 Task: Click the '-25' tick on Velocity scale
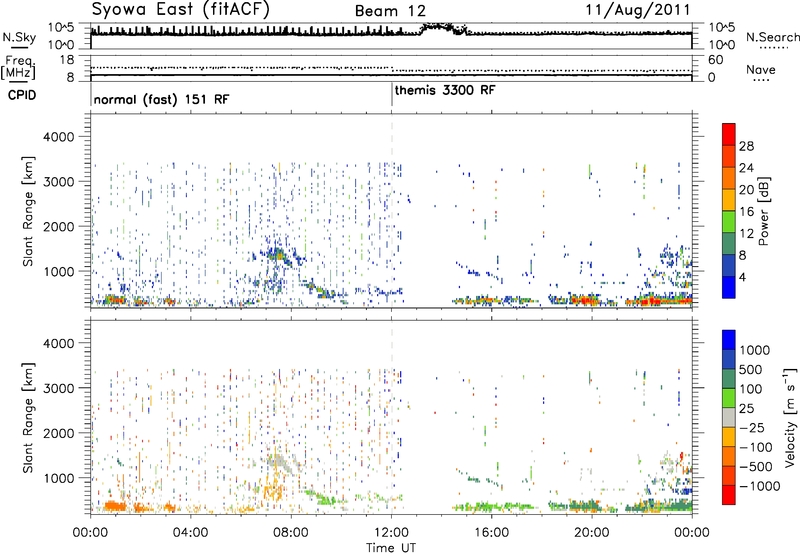pyautogui.click(x=752, y=427)
